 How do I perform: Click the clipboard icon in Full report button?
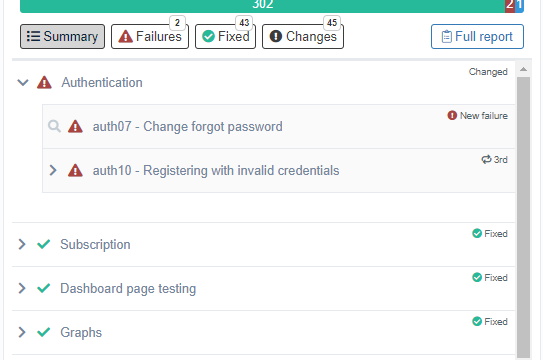point(447,36)
